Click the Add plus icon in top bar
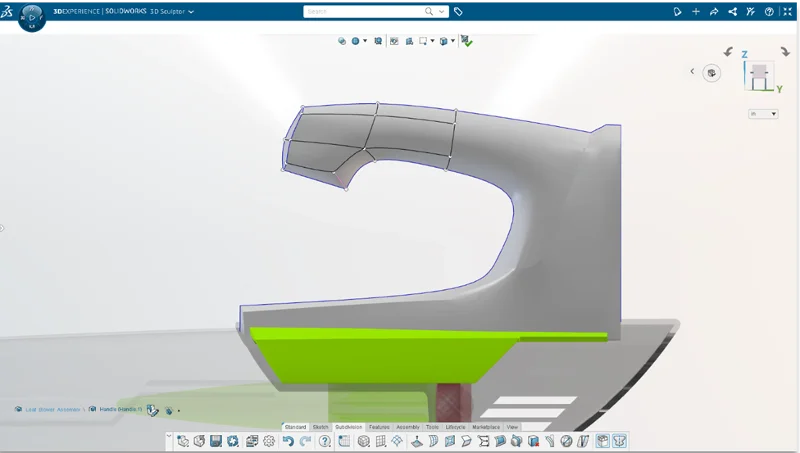 pyautogui.click(x=696, y=12)
